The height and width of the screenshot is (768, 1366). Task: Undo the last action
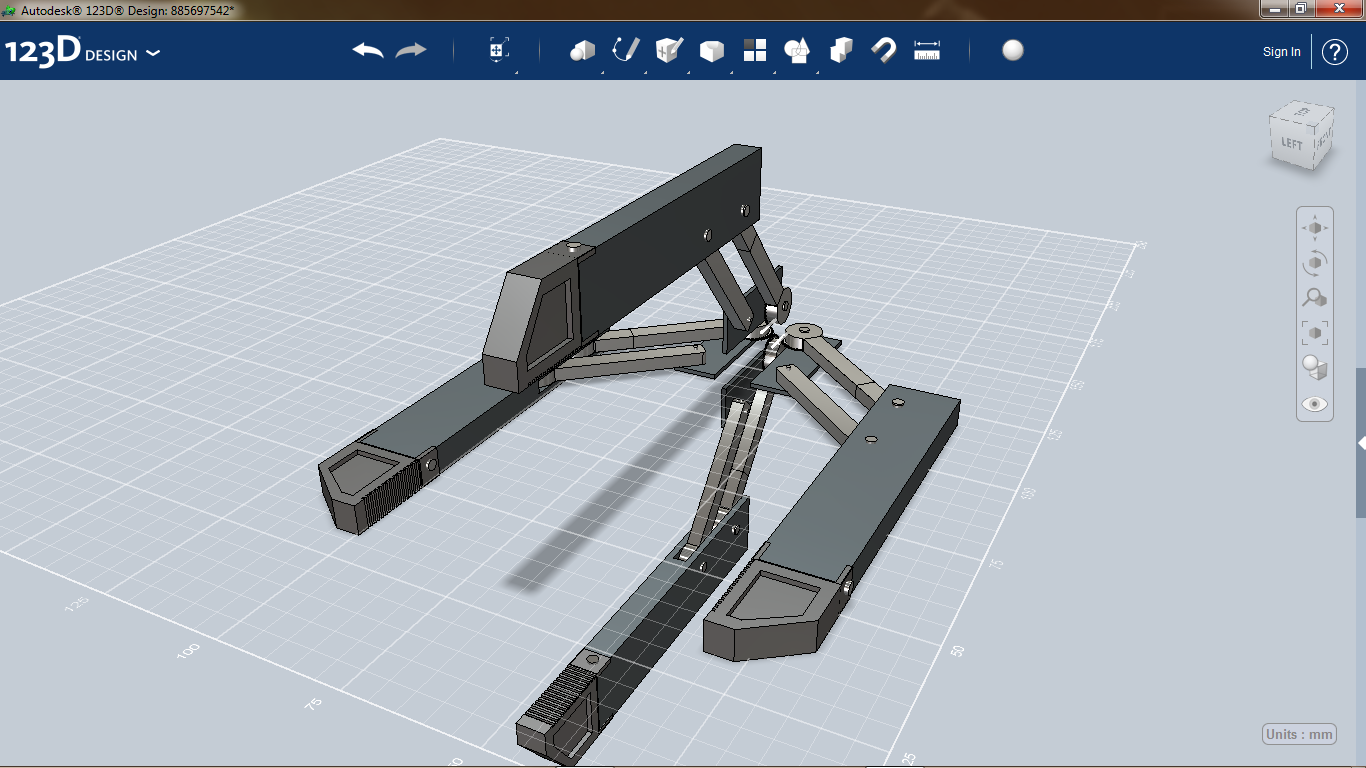coord(368,50)
